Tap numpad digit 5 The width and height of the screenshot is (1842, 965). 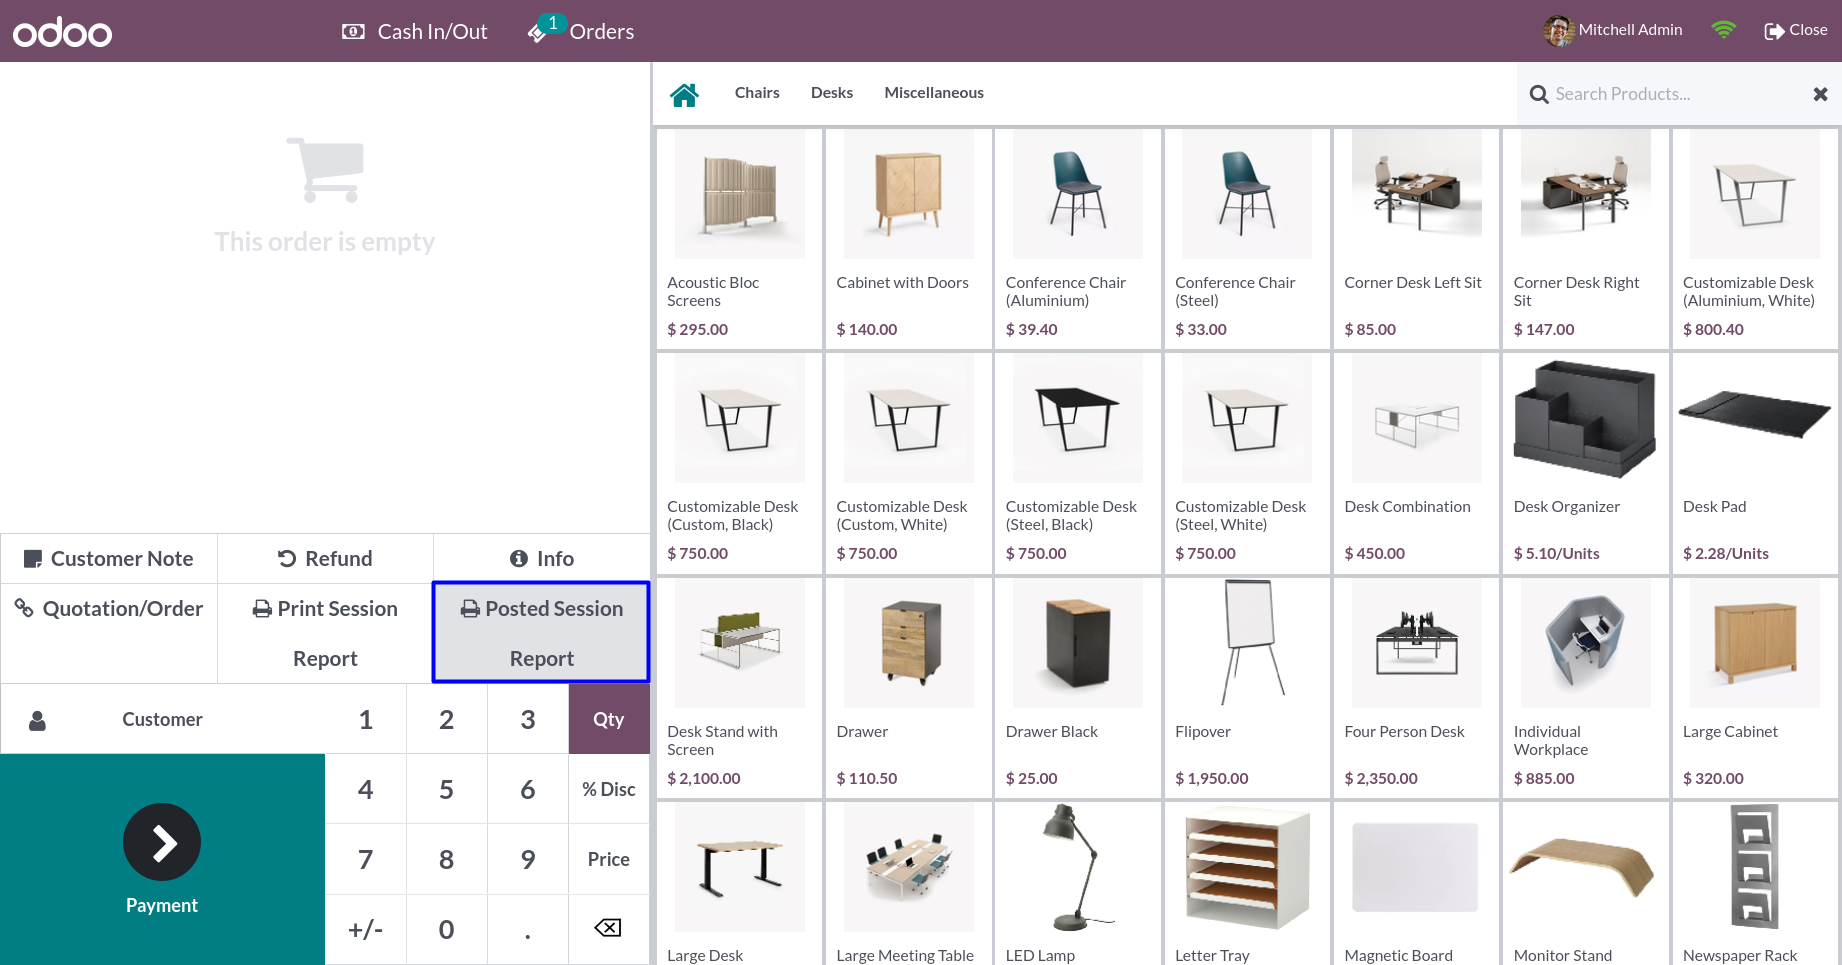447,789
